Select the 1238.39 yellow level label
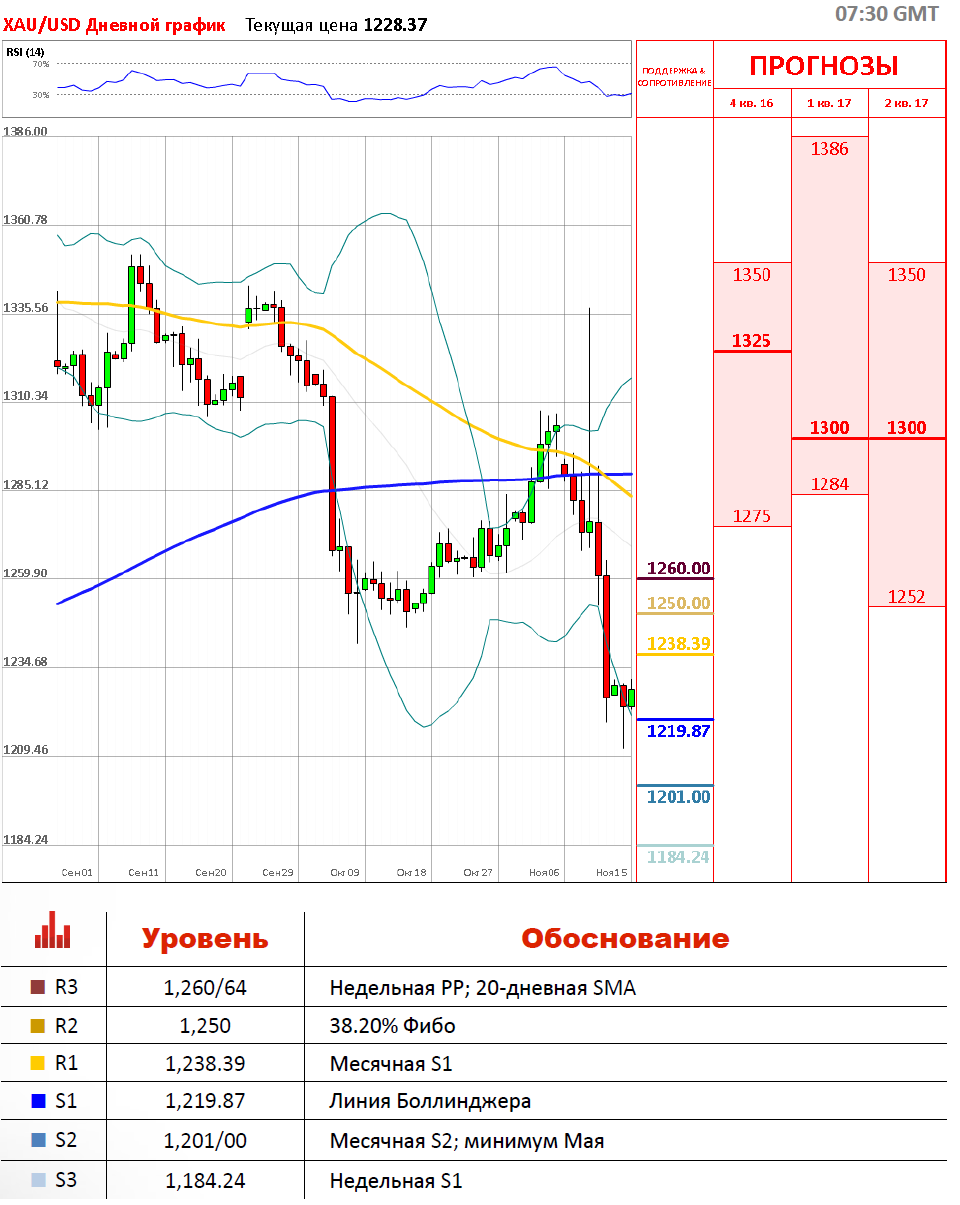 [x=678, y=644]
